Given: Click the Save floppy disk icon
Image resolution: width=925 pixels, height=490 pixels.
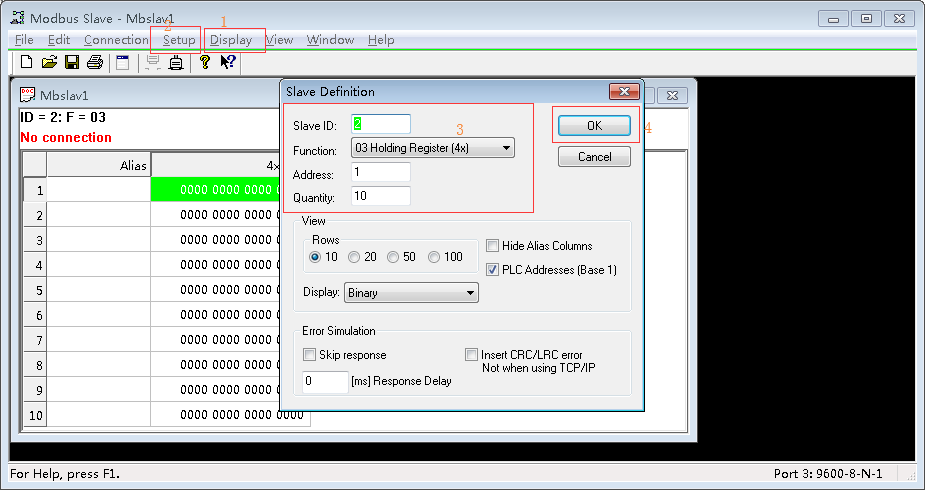Looking at the screenshot, I should point(72,62).
